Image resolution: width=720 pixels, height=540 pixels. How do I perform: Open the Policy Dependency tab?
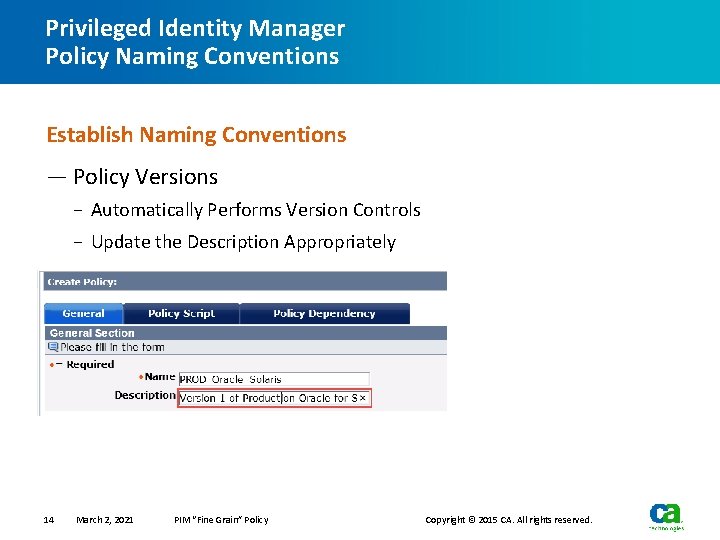click(x=325, y=314)
